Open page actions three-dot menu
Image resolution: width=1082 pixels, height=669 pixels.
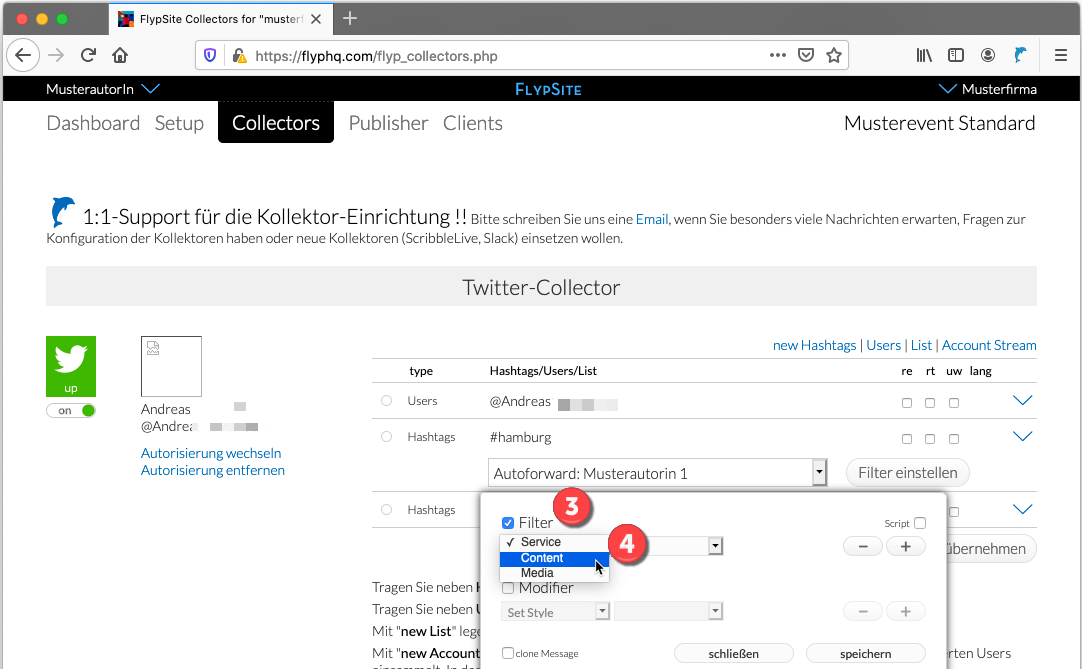coord(778,55)
